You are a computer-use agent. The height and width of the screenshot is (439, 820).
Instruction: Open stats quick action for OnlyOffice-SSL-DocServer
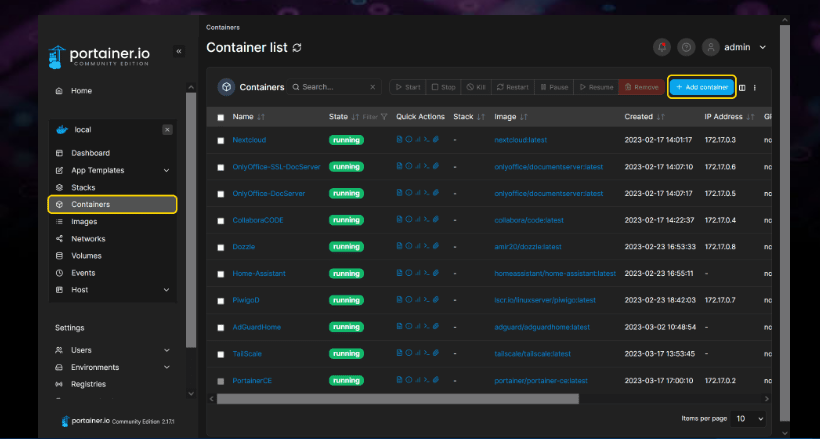pyautogui.click(x=417, y=166)
